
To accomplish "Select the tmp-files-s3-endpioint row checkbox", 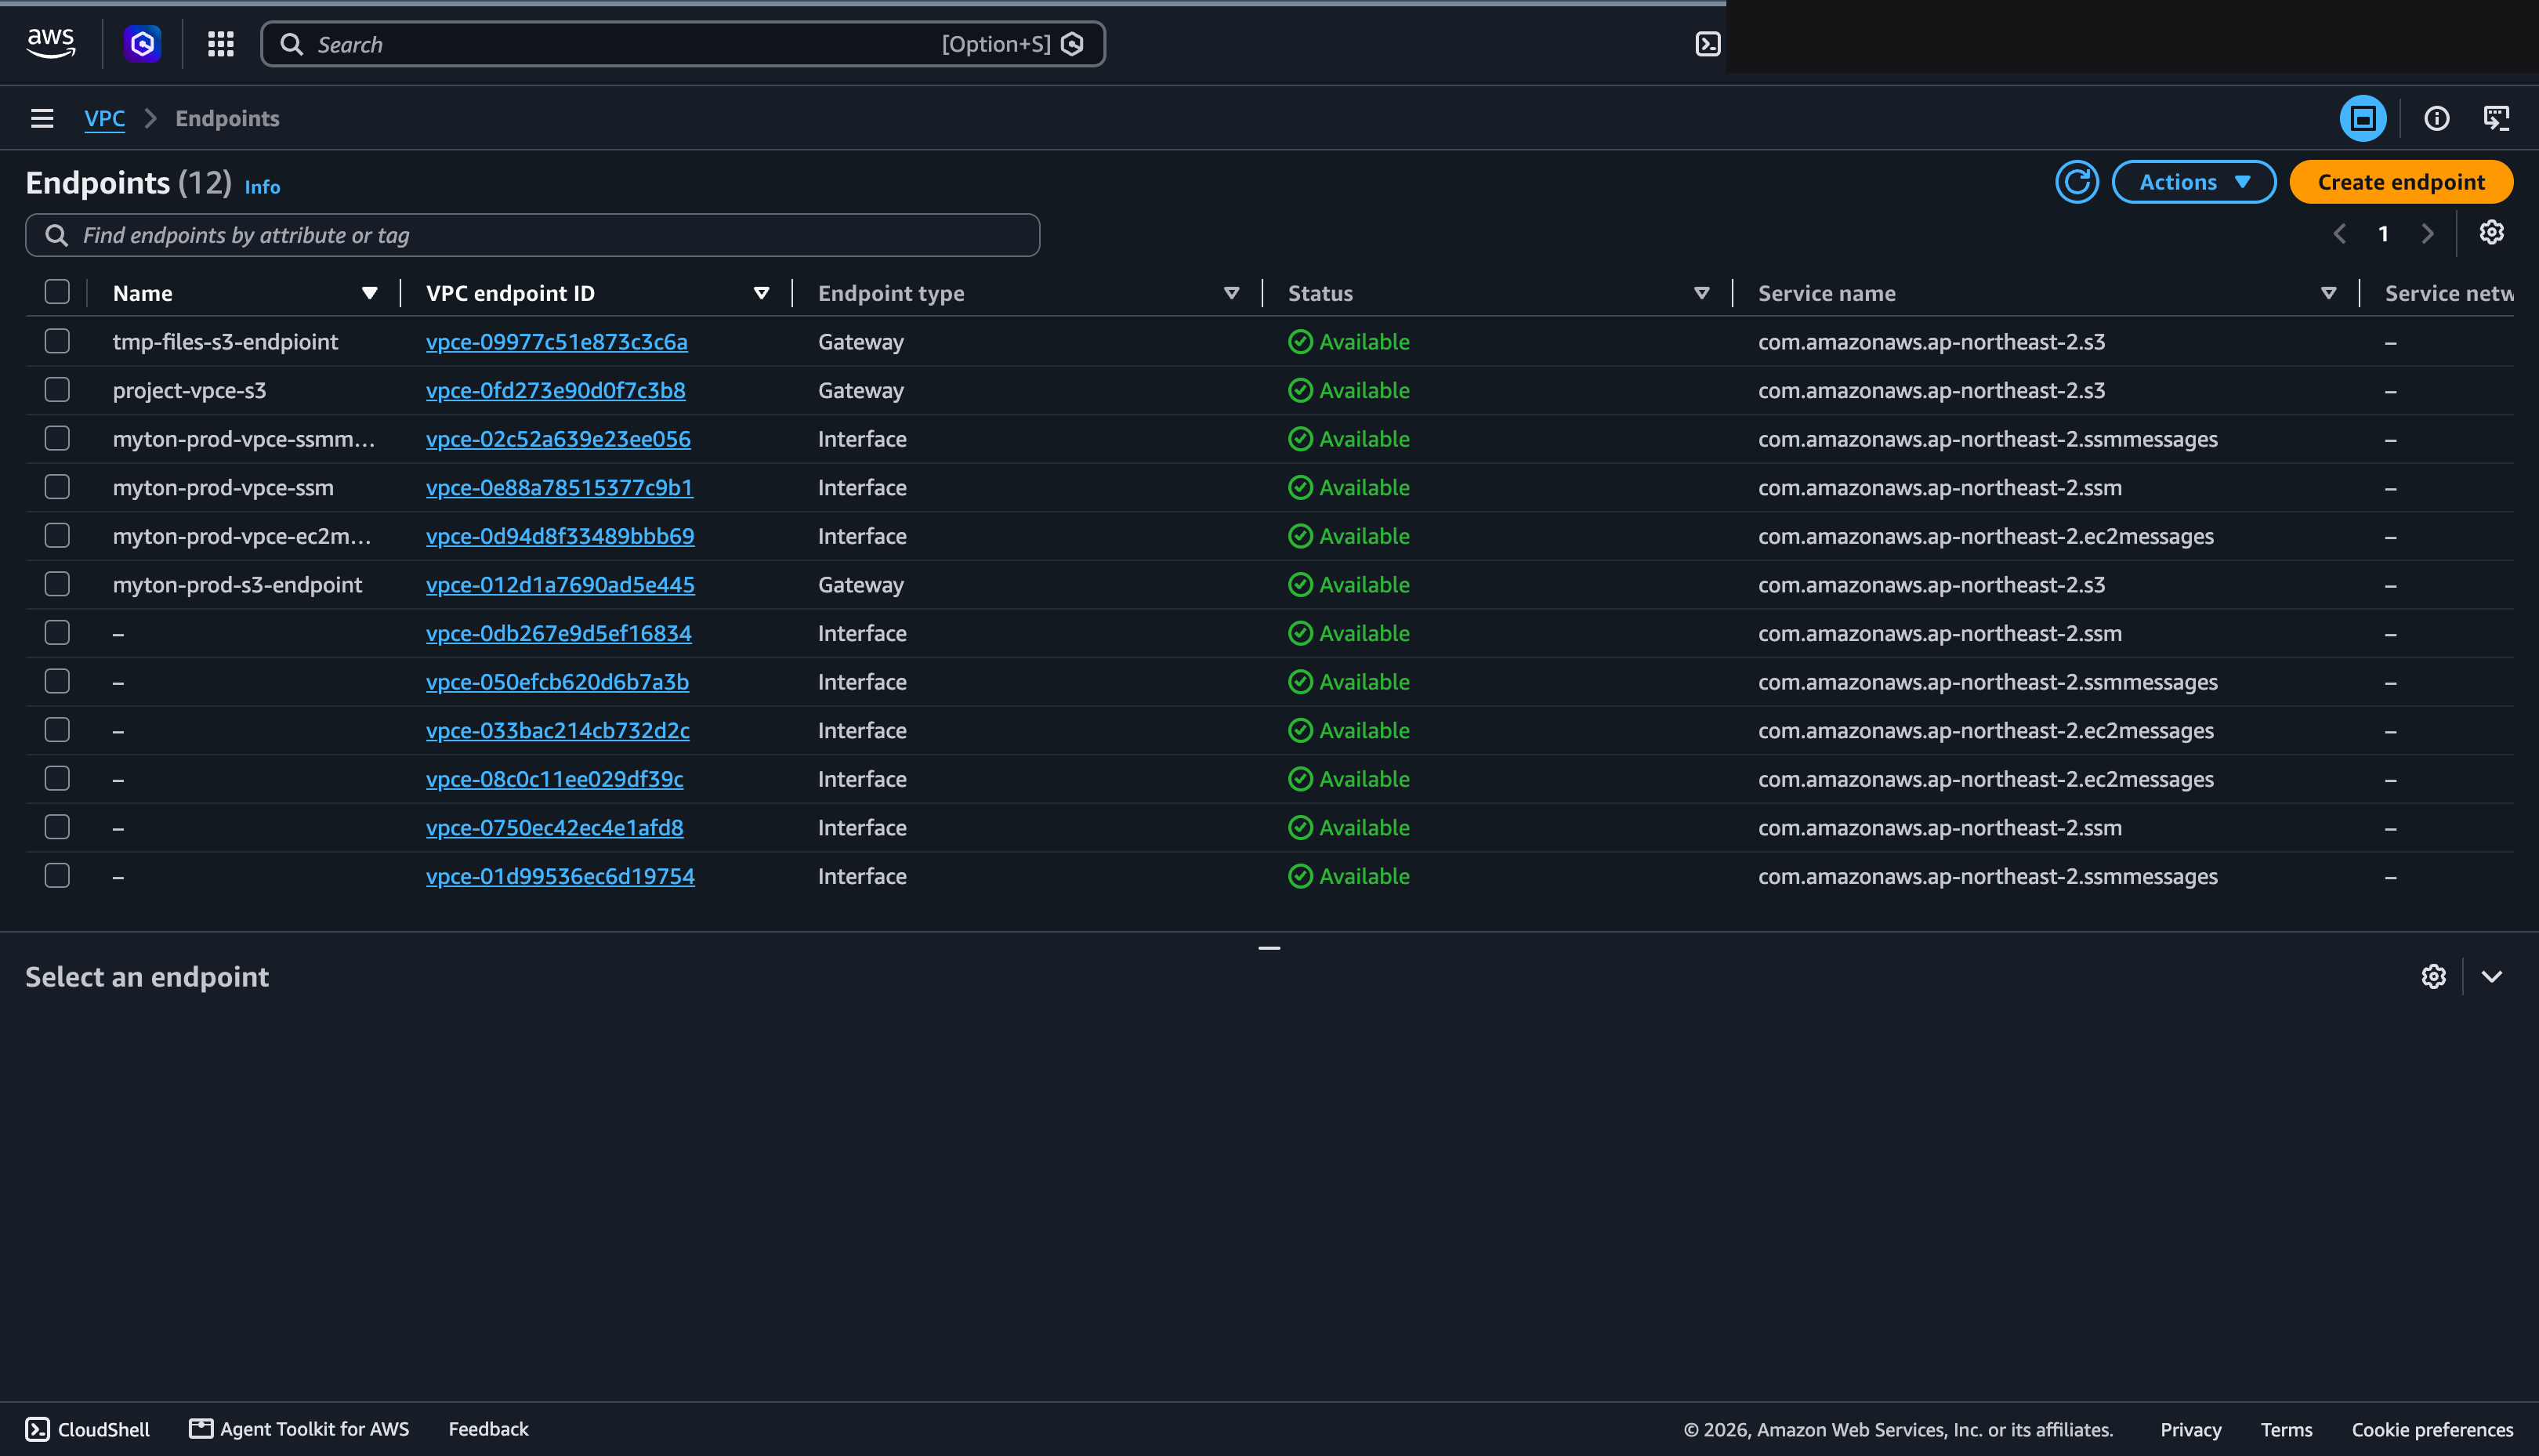I will click(57, 341).
